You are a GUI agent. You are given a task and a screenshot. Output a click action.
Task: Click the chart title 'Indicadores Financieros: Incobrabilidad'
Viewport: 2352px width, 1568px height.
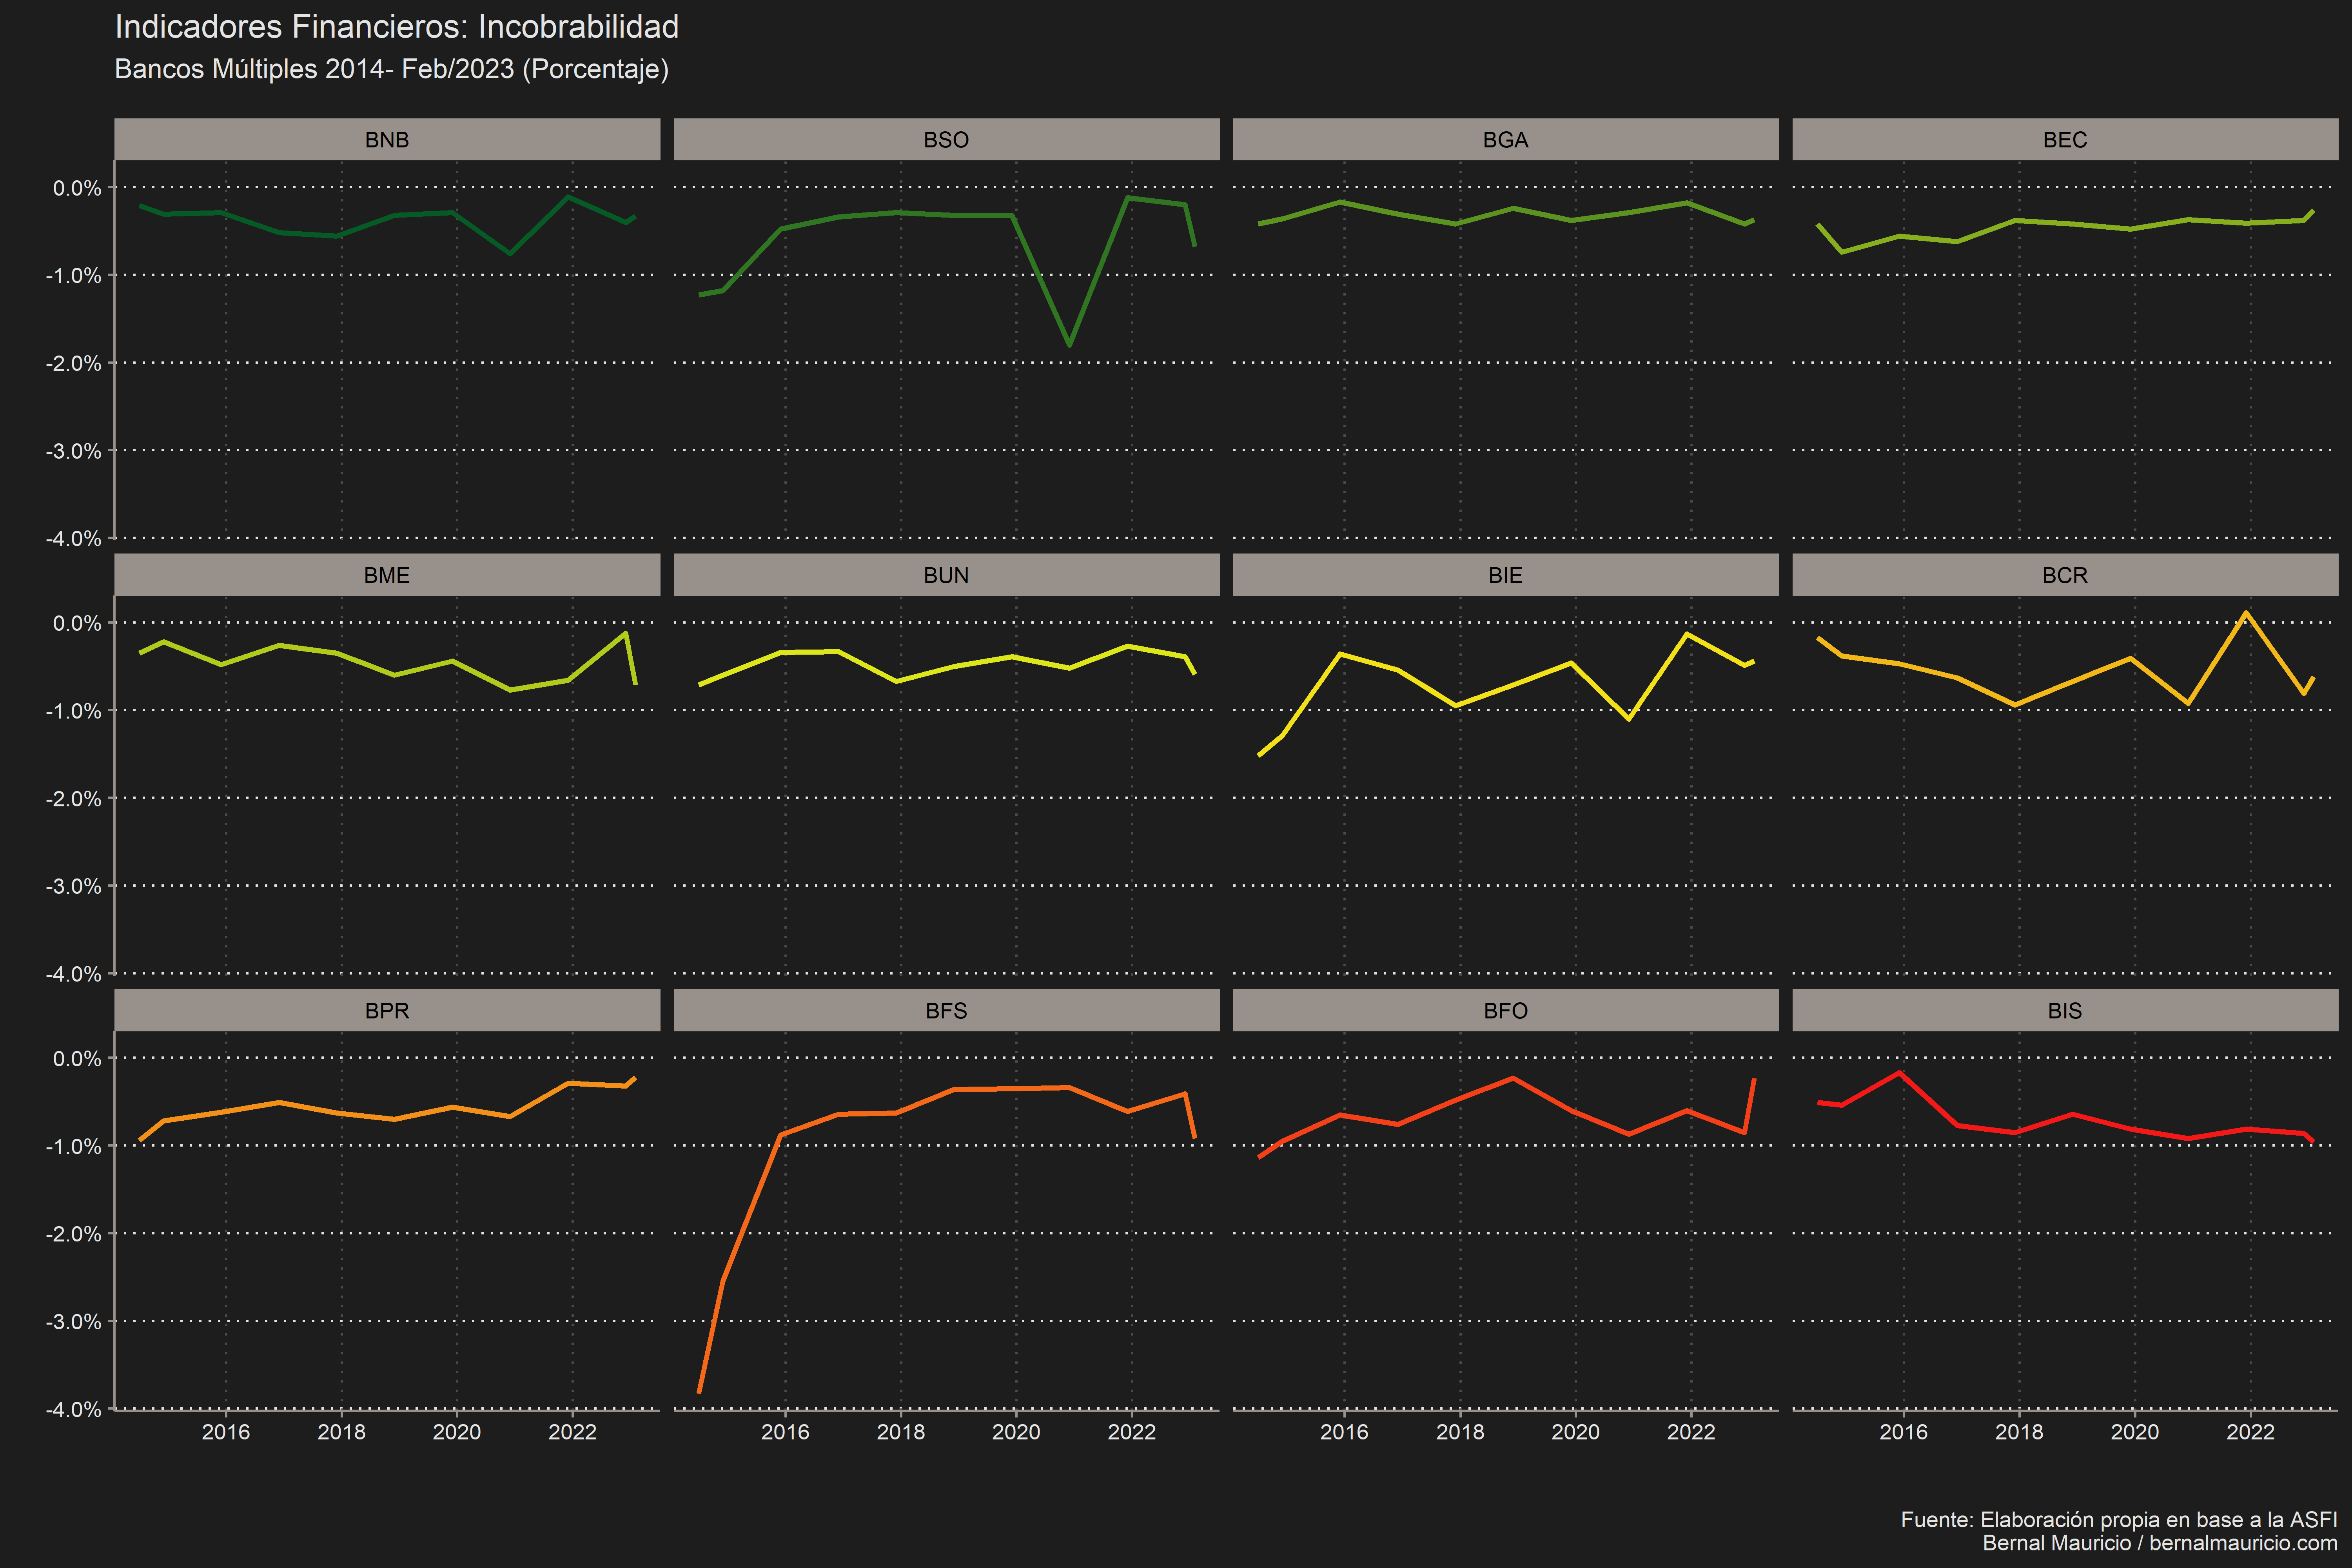coord(397,27)
